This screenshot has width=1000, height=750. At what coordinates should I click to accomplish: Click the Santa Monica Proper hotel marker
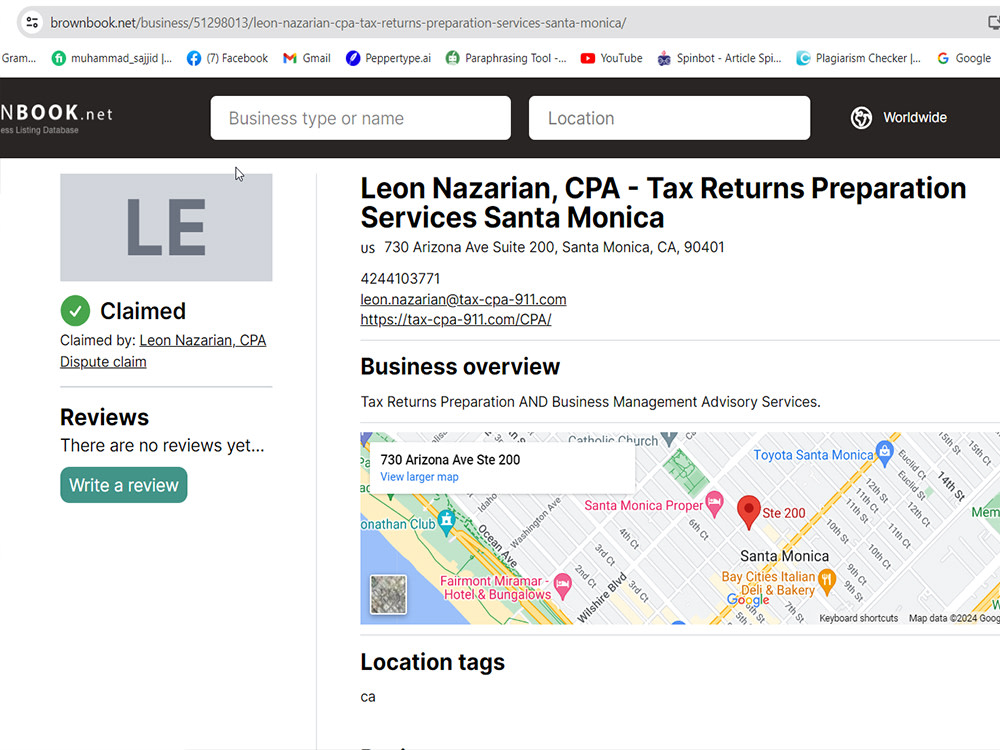tap(714, 503)
